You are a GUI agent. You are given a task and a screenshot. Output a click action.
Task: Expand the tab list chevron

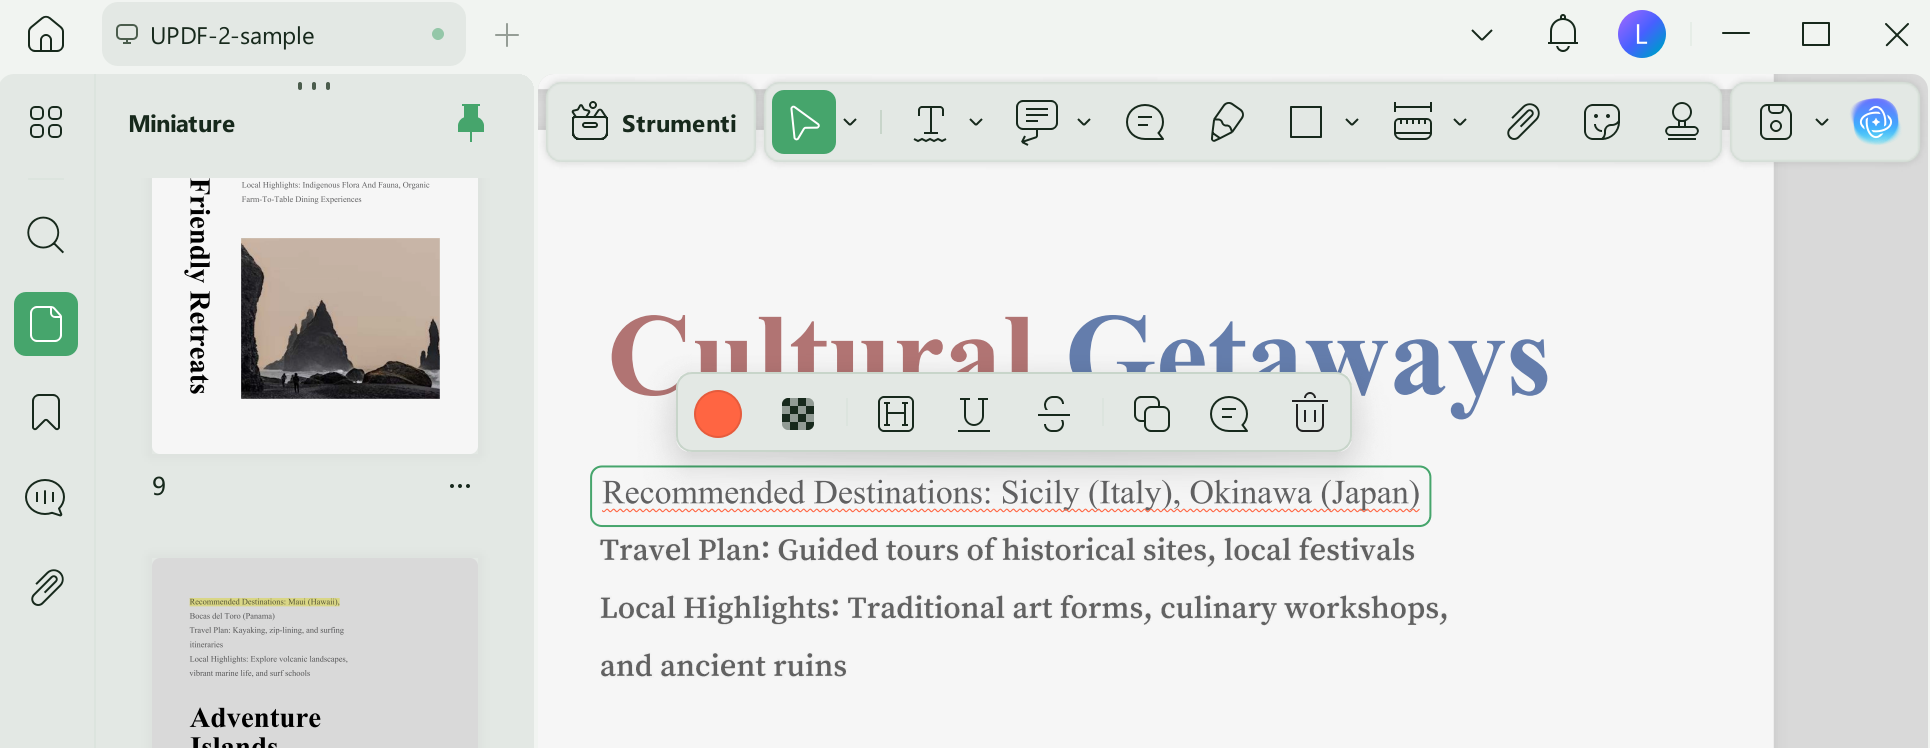pyautogui.click(x=1482, y=35)
